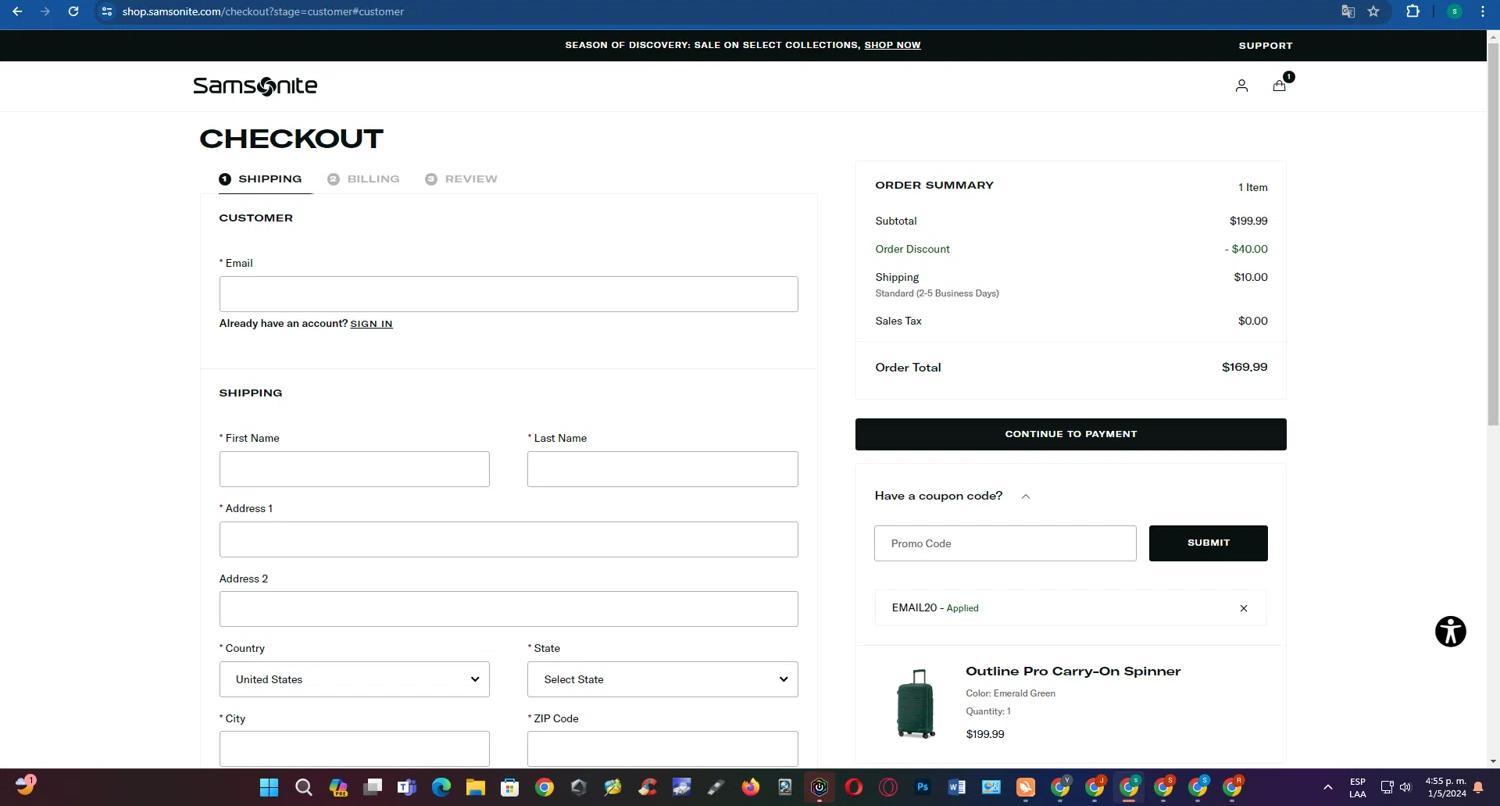Image resolution: width=1500 pixels, height=806 pixels.
Task: Focus the Email input field
Action: coord(508,294)
